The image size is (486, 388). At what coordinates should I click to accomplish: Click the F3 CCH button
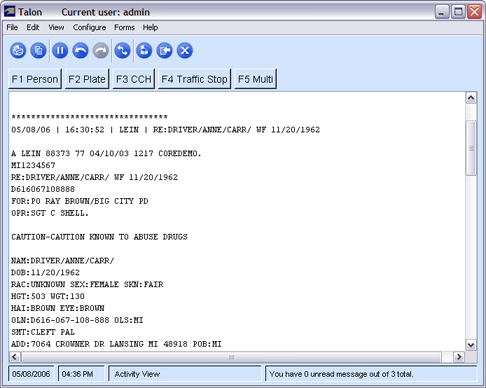134,79
